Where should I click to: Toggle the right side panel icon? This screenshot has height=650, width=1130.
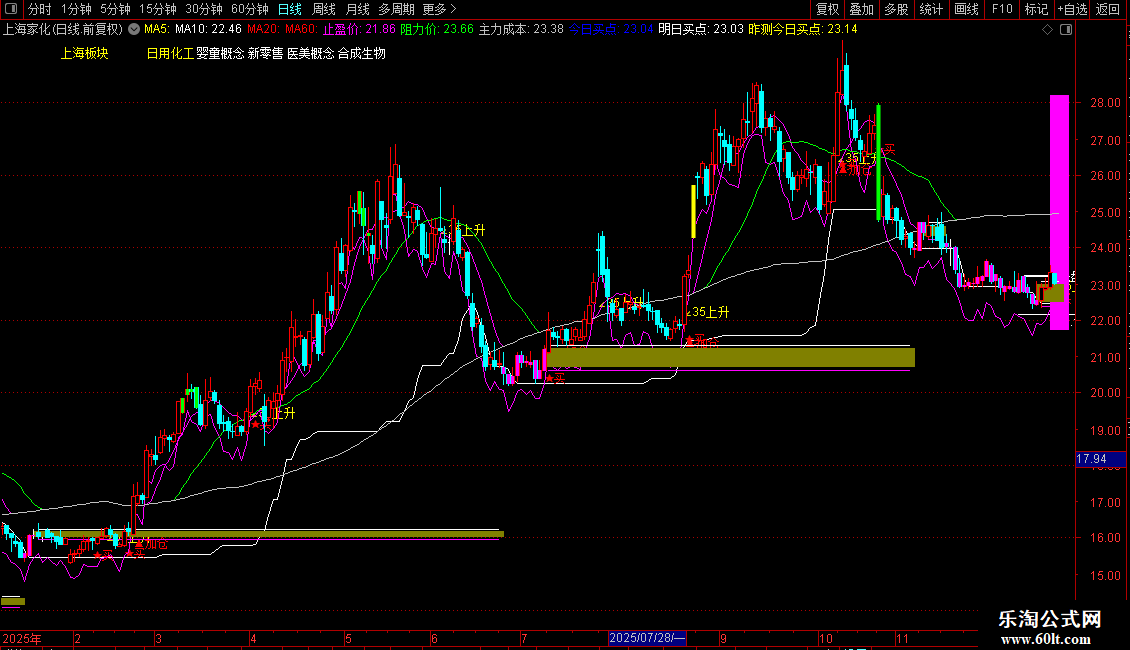tap(1066, 30)
